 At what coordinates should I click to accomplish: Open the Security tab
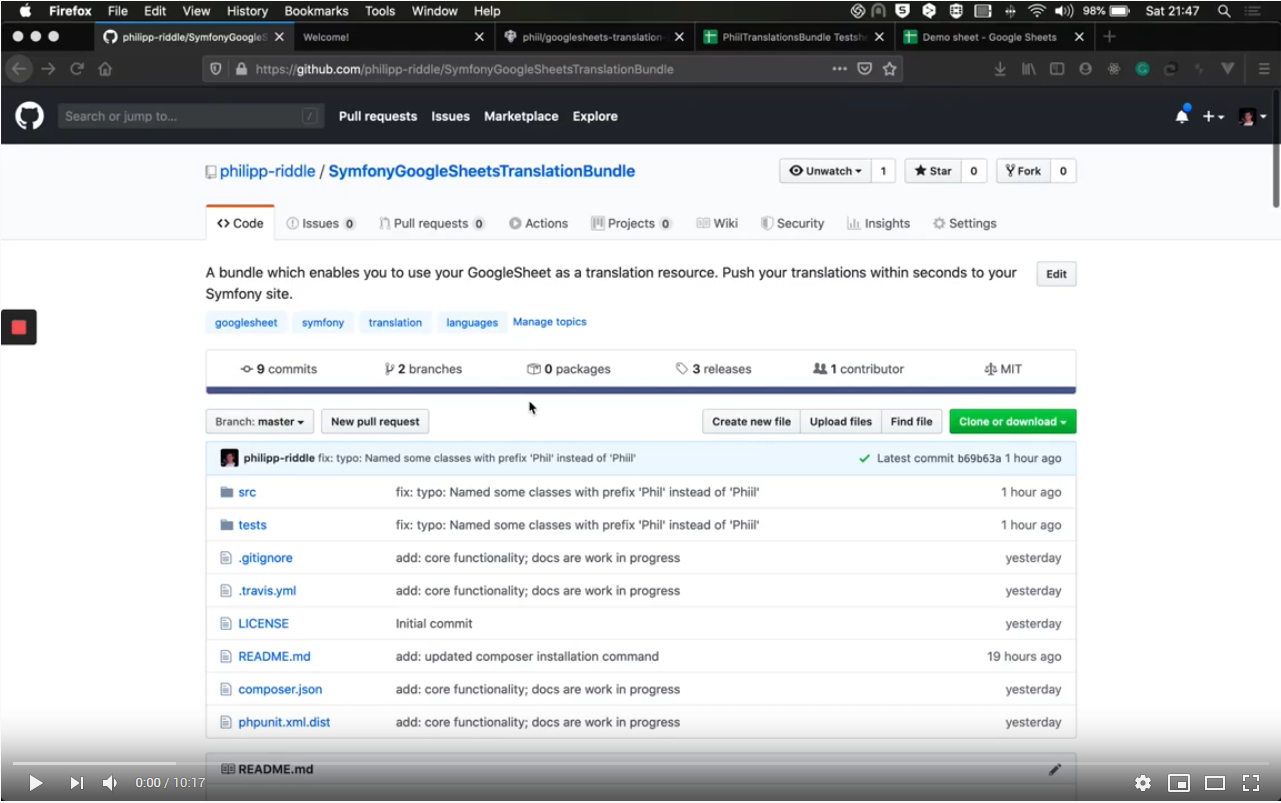(x=792, y=224)
